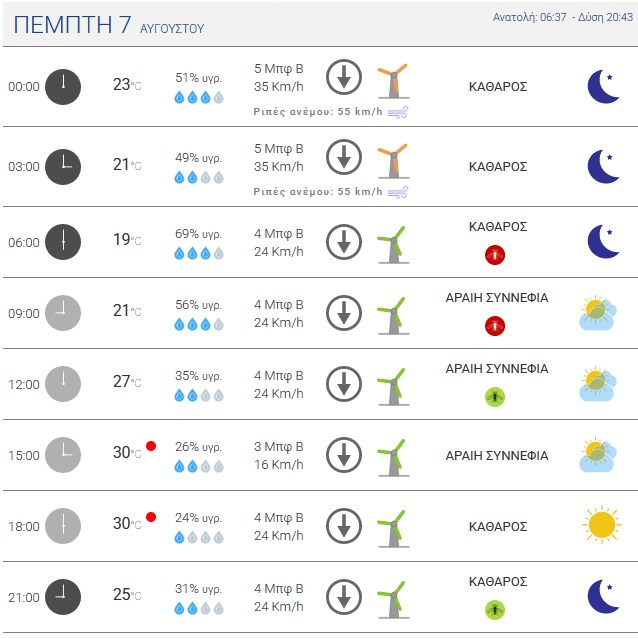This screenshot has width=638, height=638.
Task: Click the green mosquito icon at 12:00
Action: click(x=495, y=397)
